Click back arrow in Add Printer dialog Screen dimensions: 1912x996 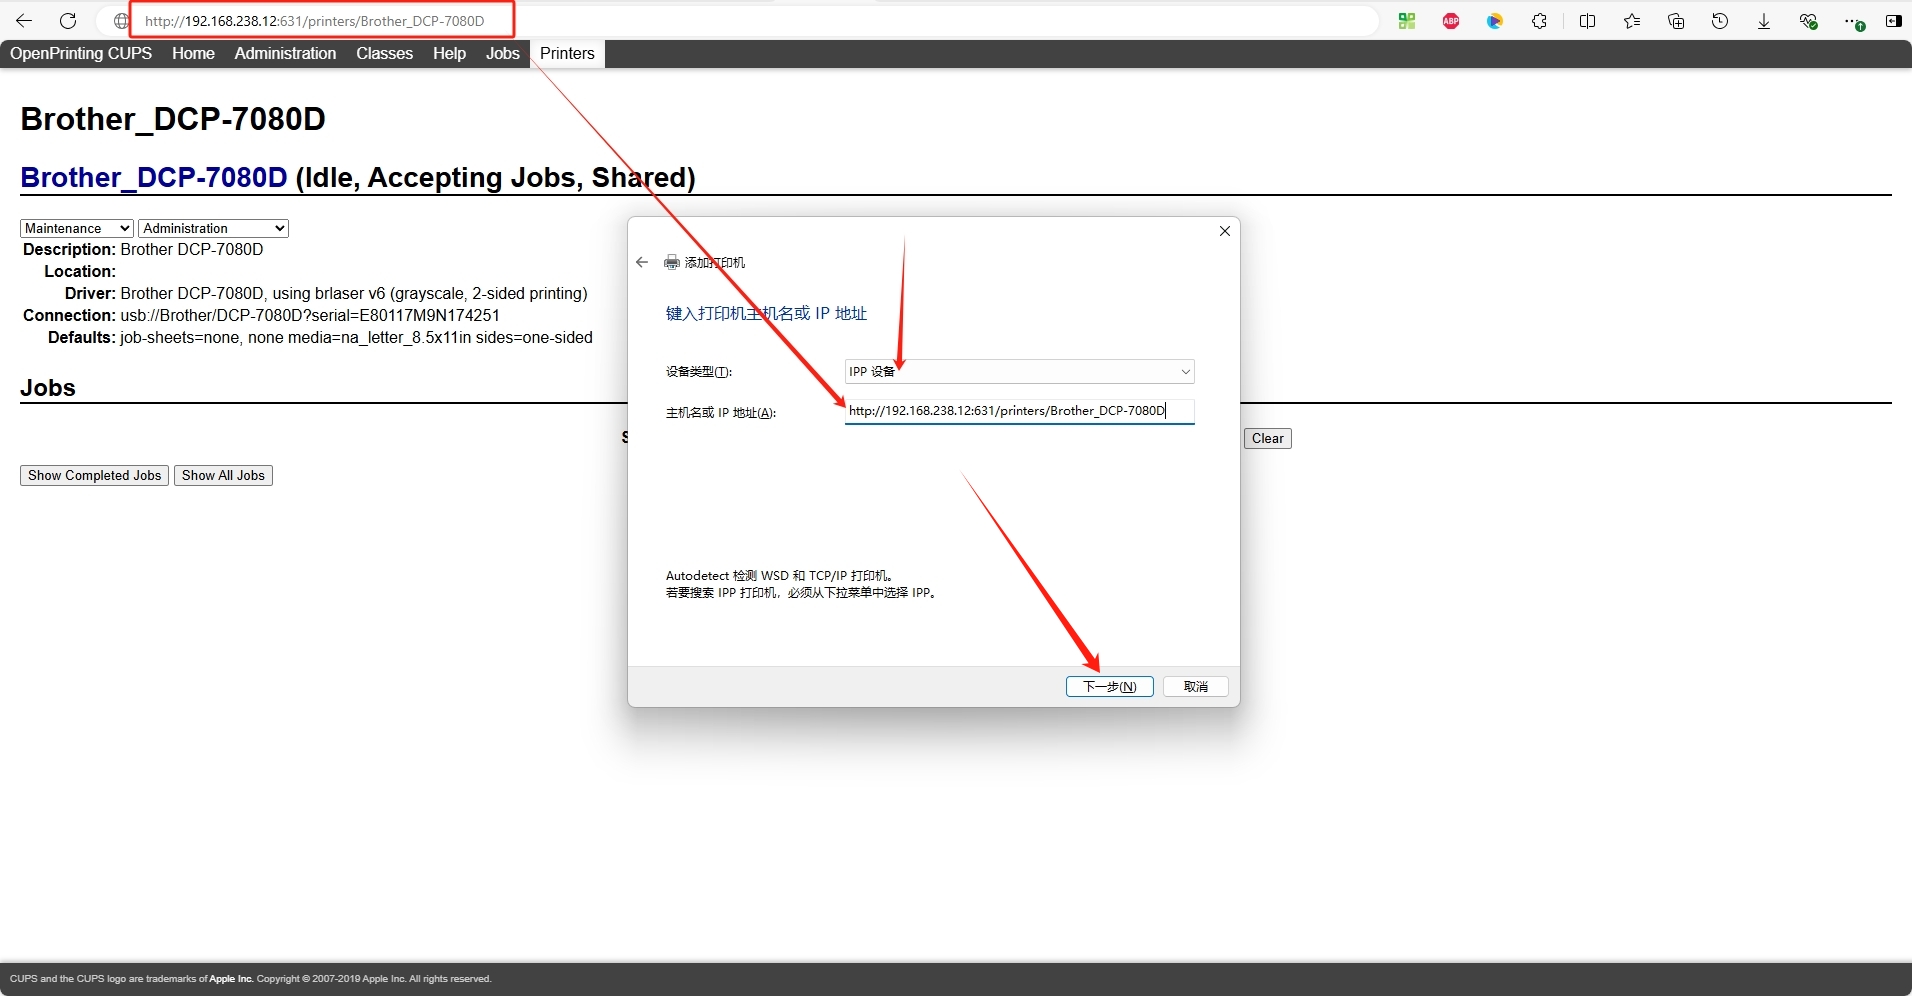642,262
